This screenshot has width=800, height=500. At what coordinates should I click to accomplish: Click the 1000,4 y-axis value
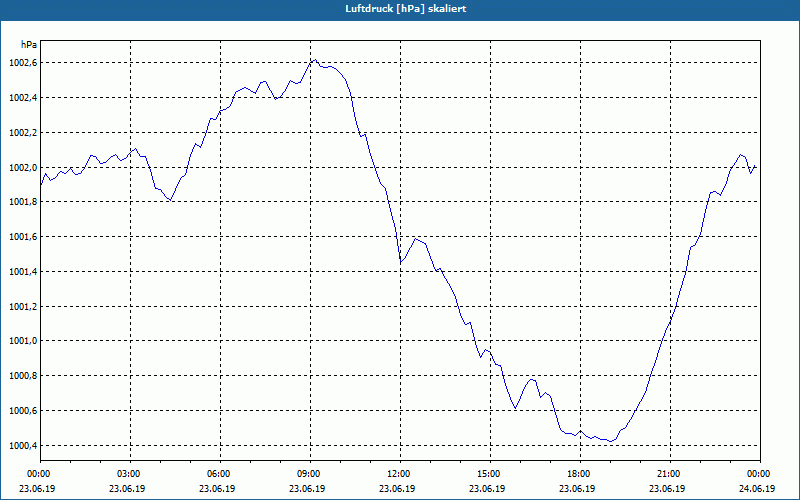[23, 445]
